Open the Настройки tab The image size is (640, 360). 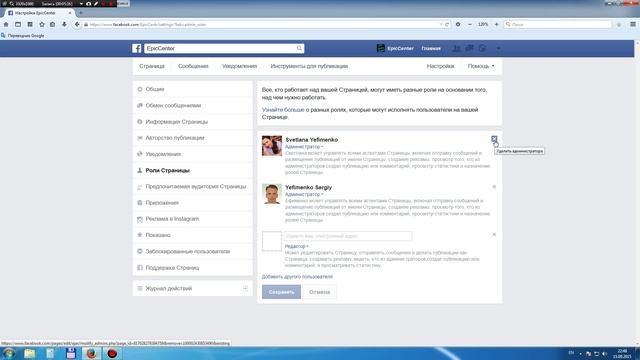point(440,66)
